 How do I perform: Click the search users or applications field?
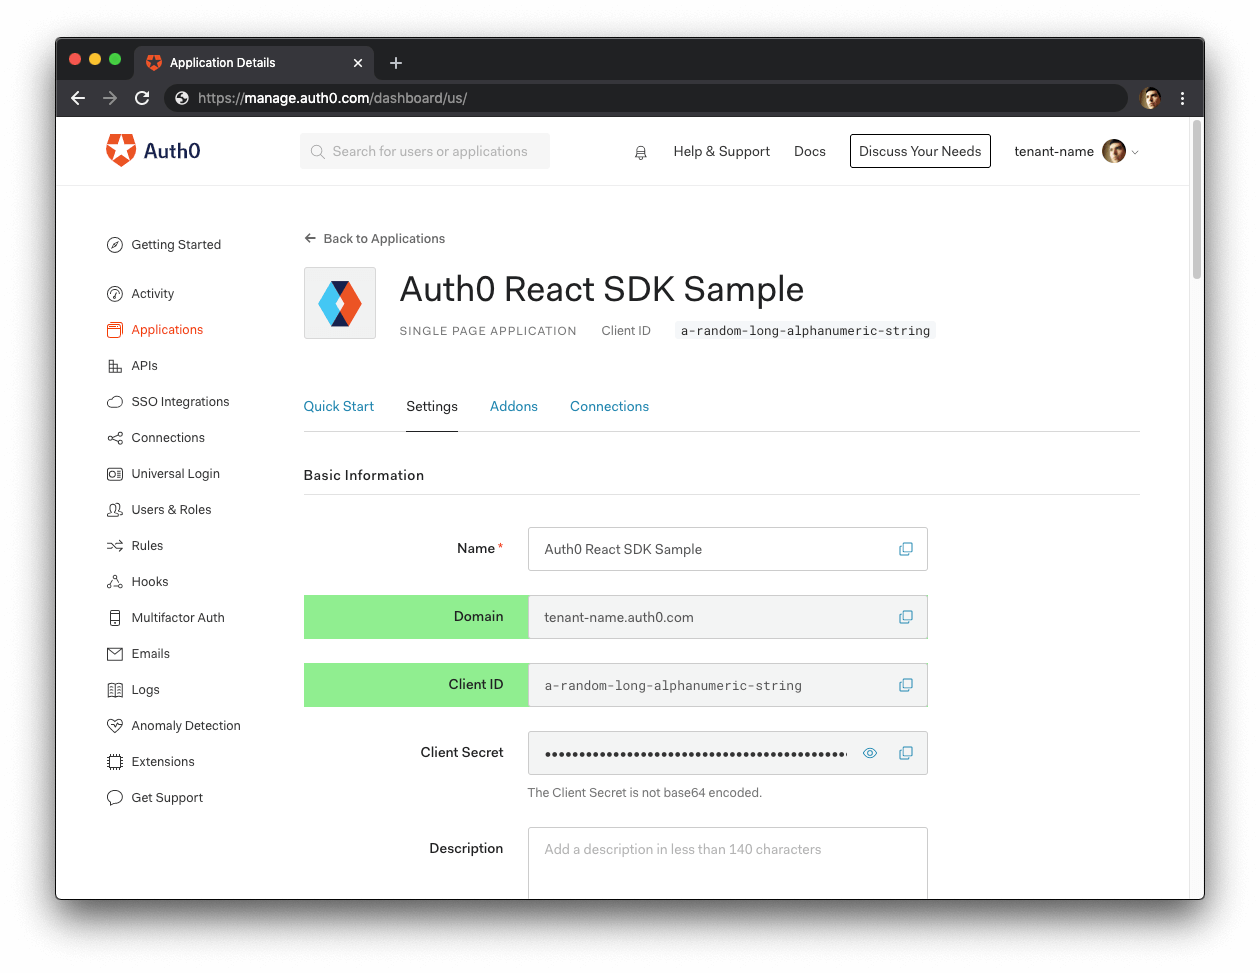click(x=425, y=151)
